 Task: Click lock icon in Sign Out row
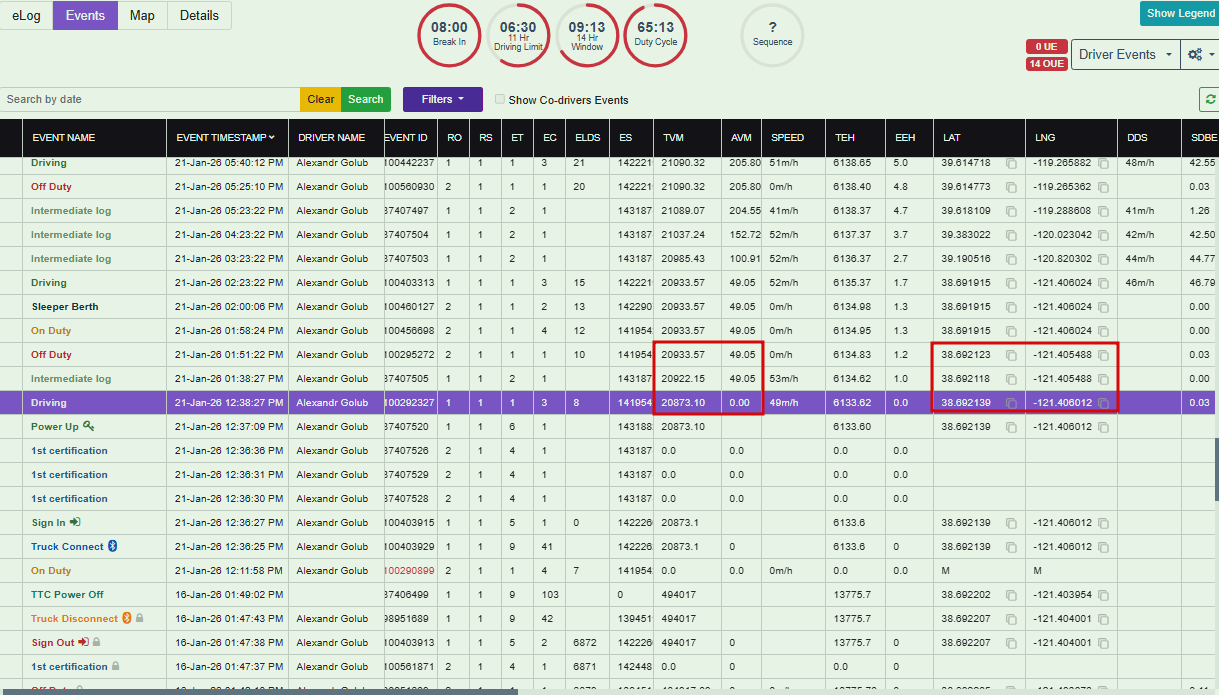pyautogui.click(x=97, y=642)
